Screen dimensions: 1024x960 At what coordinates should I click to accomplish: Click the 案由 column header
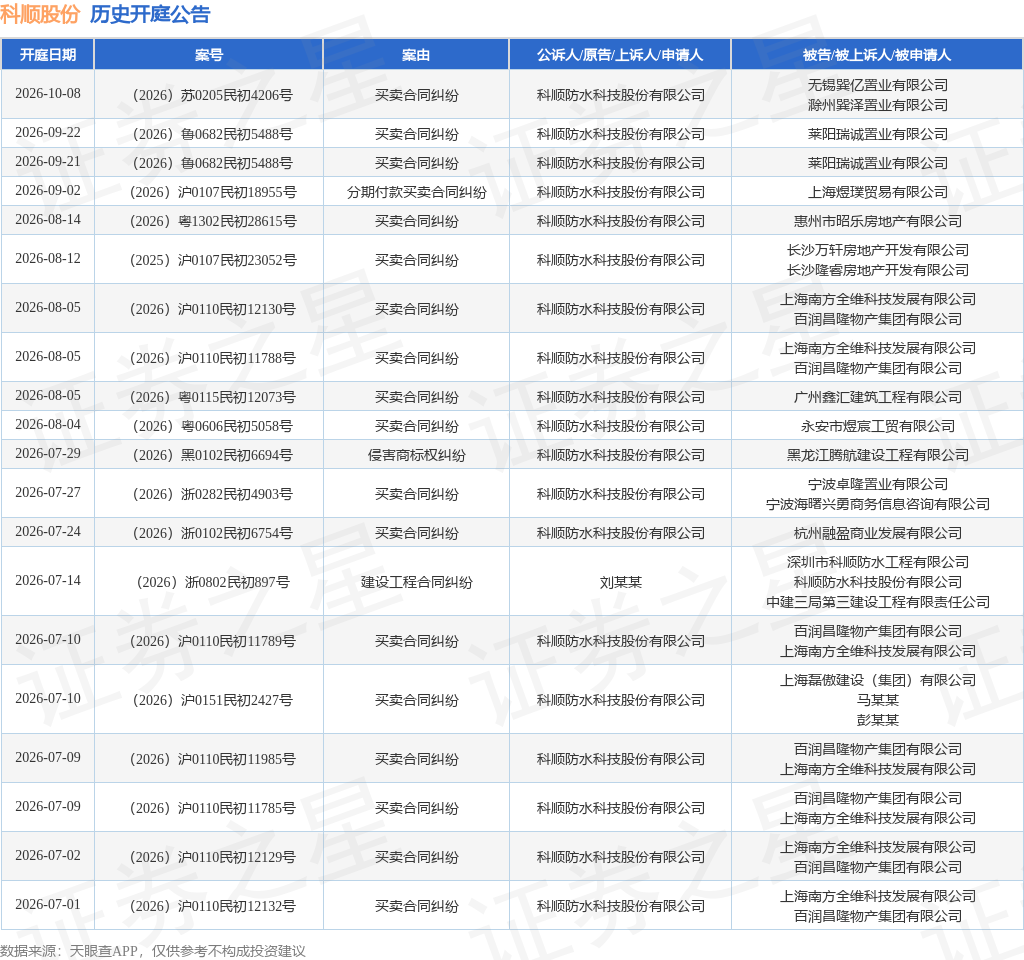click(416, 55)
